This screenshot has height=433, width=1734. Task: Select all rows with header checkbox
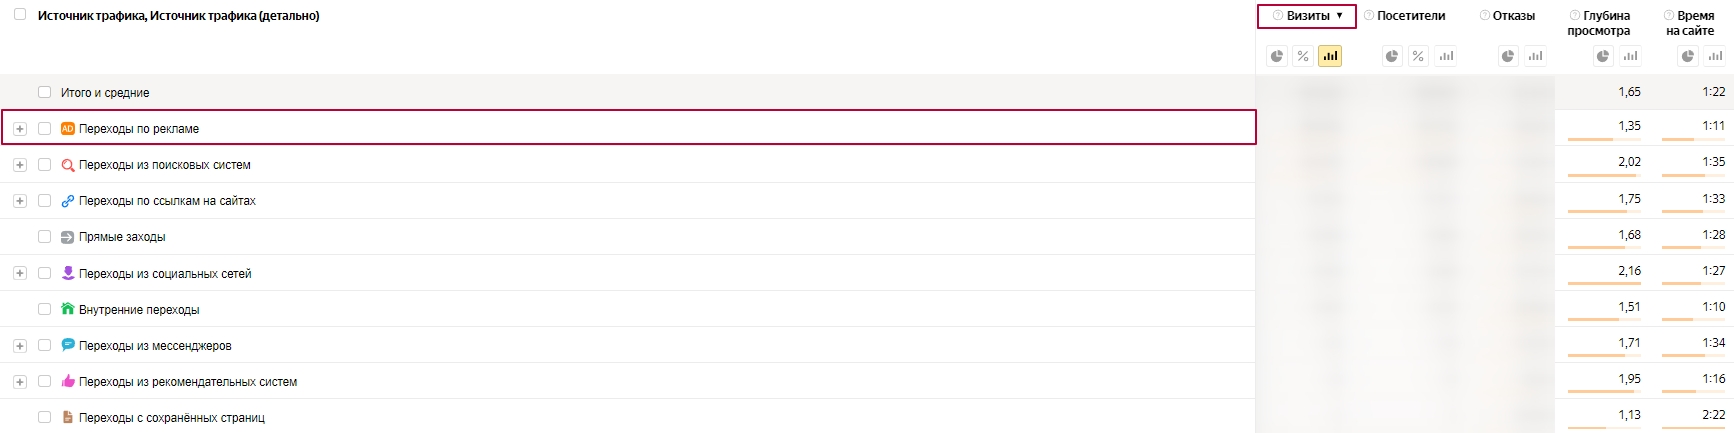(20, 15)
